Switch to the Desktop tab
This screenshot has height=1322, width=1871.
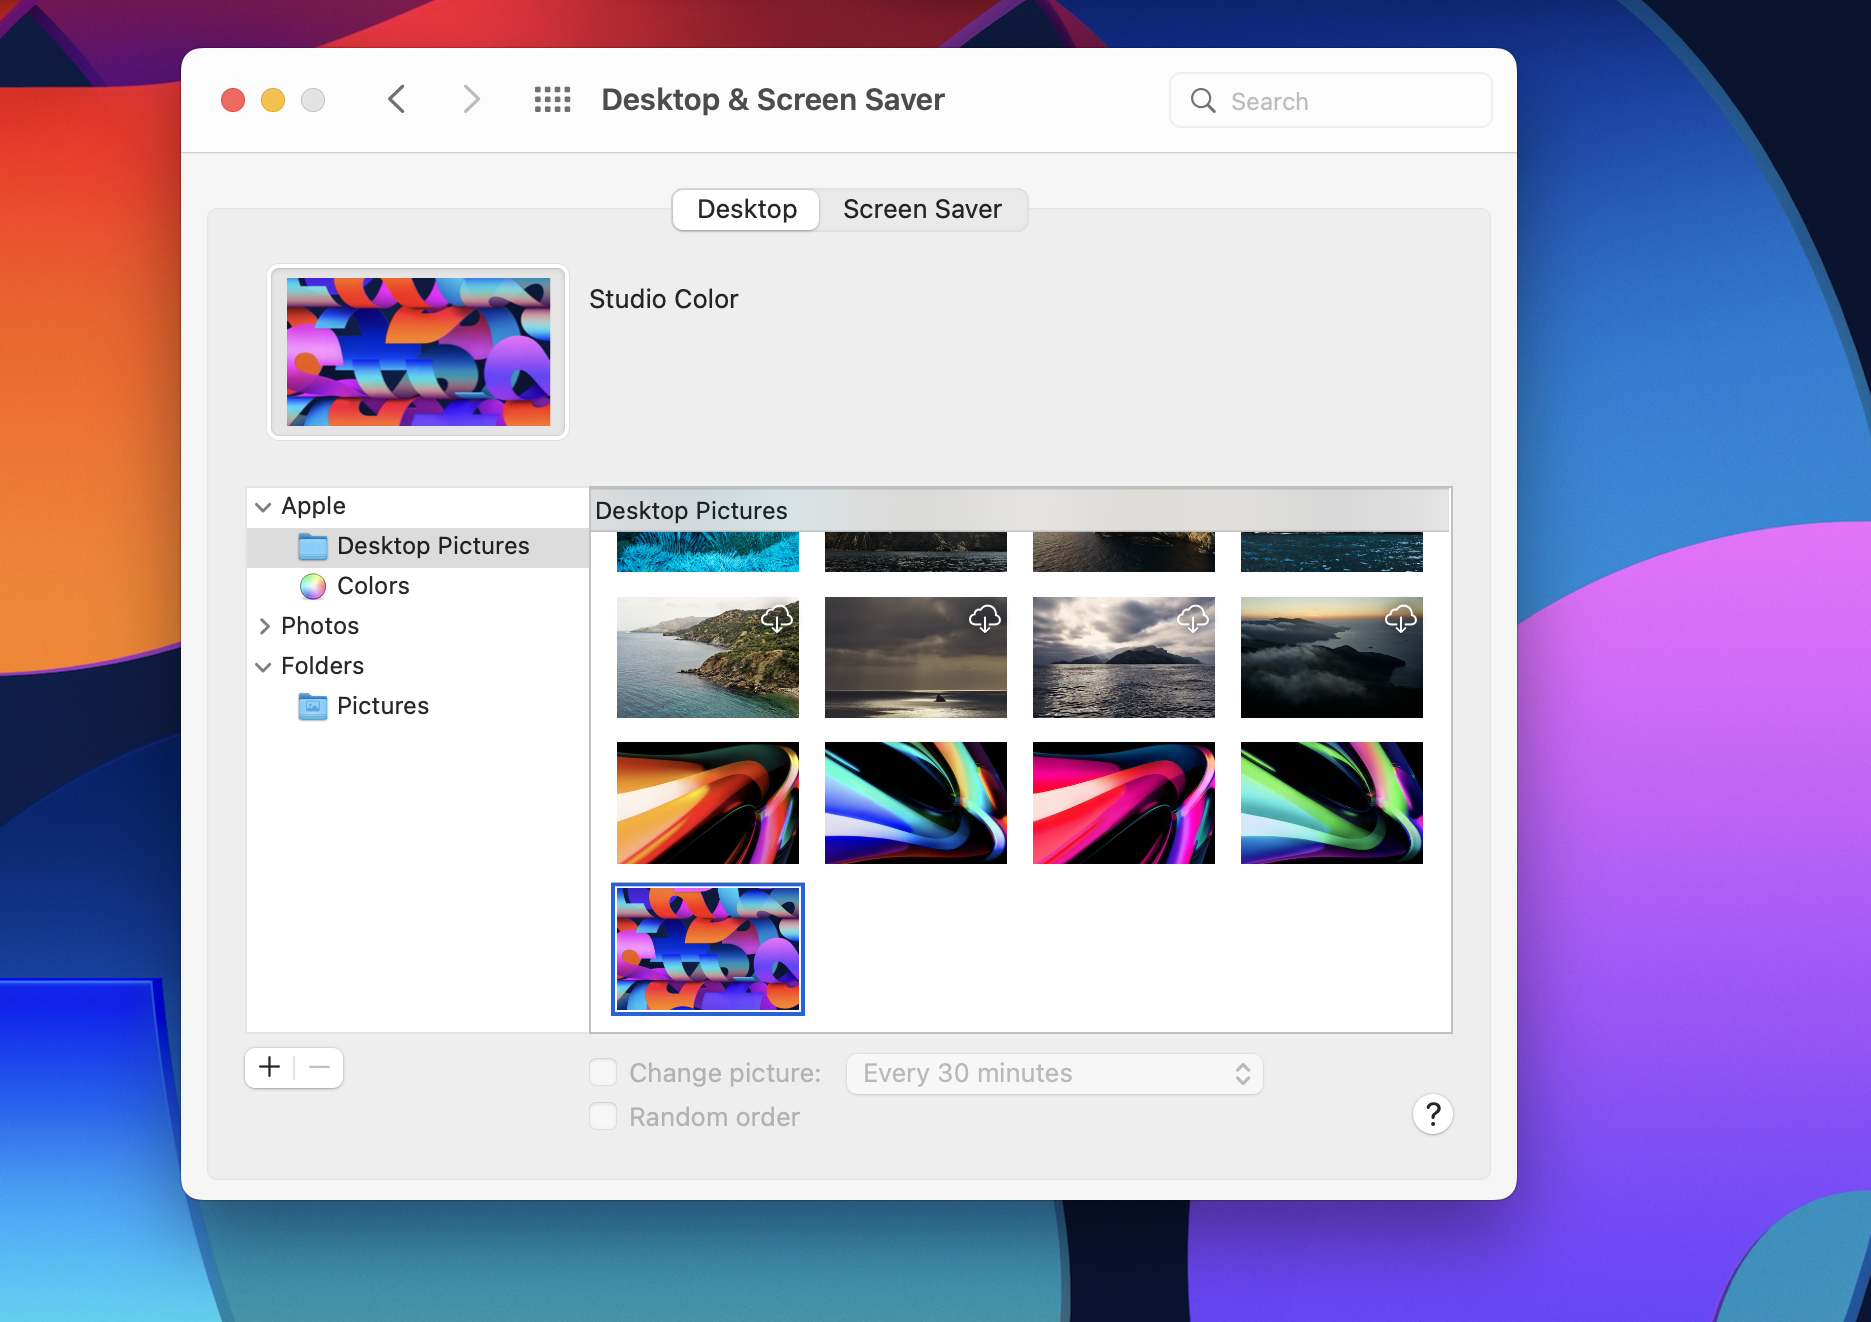tap(747, 209)
